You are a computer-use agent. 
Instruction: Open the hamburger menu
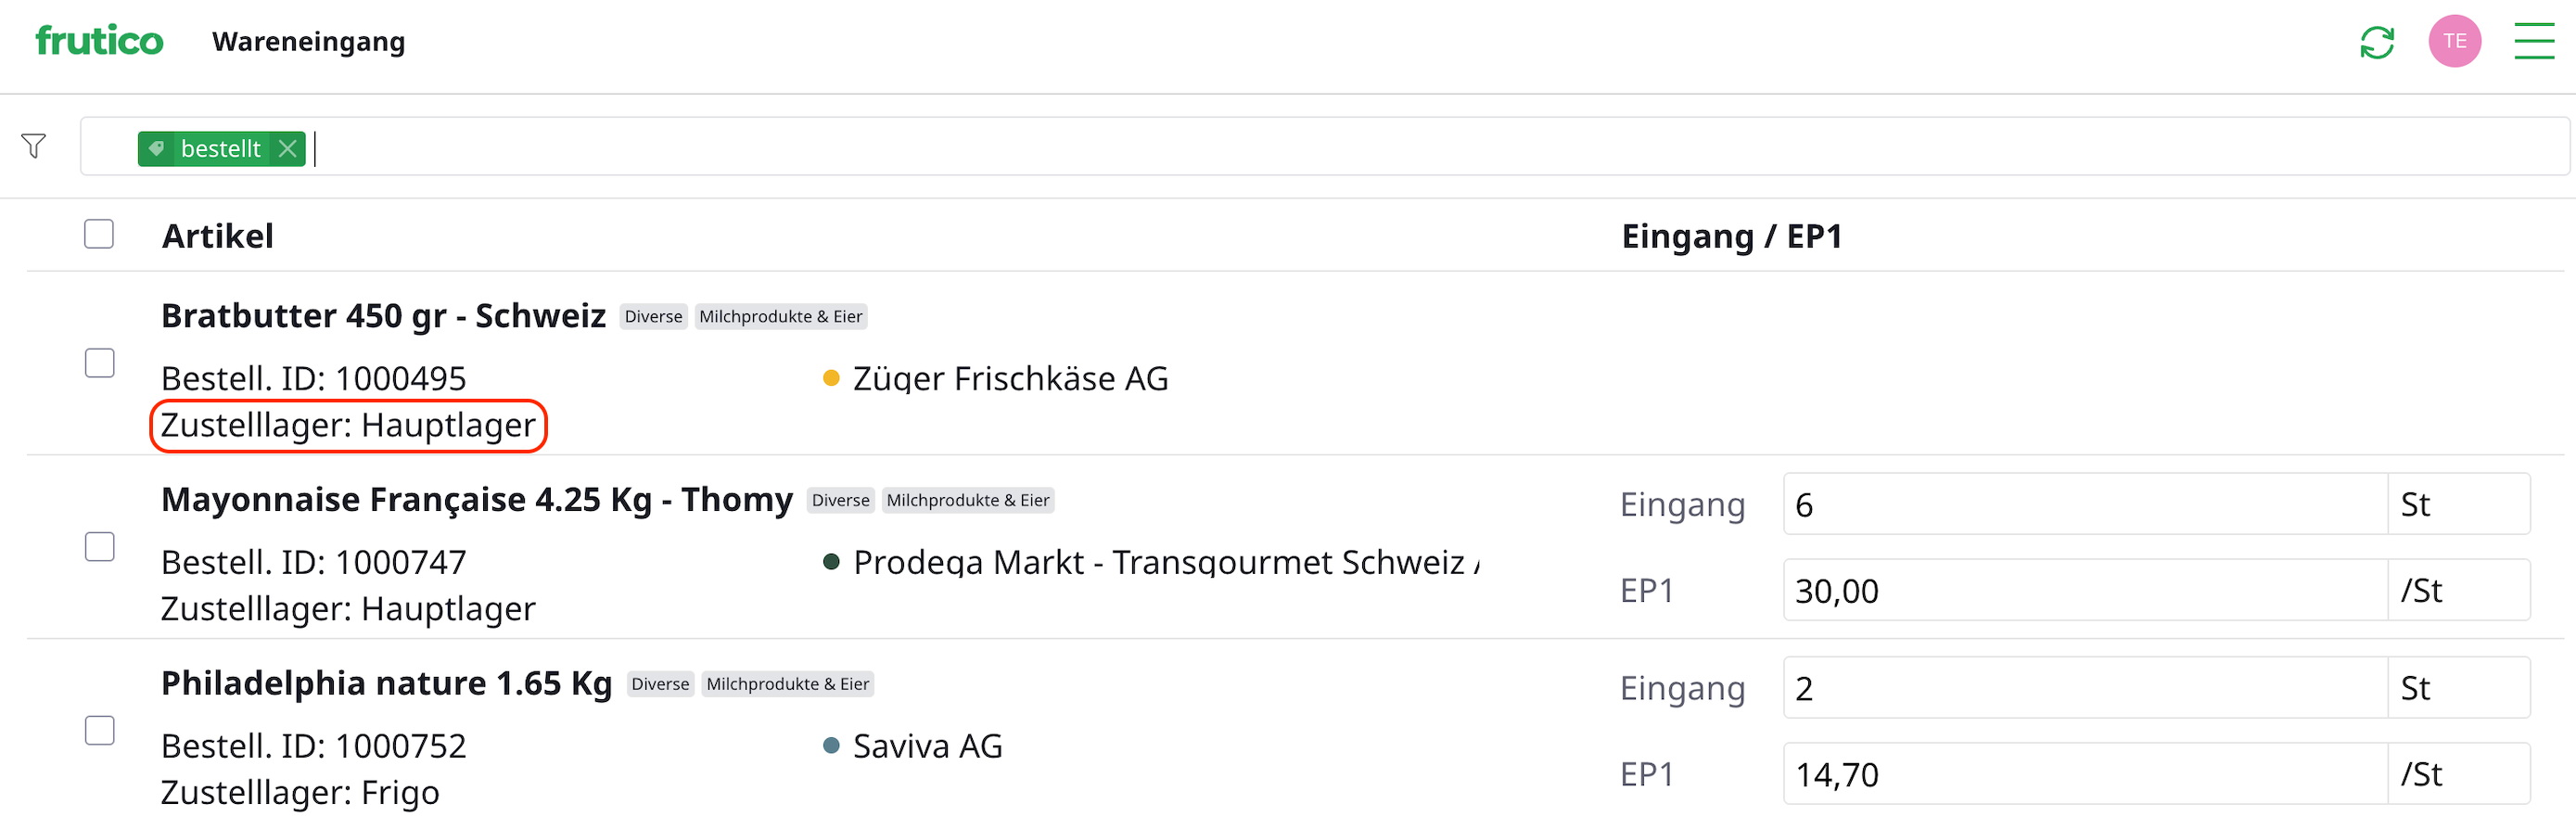pyautogui.click(x=2534, y=42)
